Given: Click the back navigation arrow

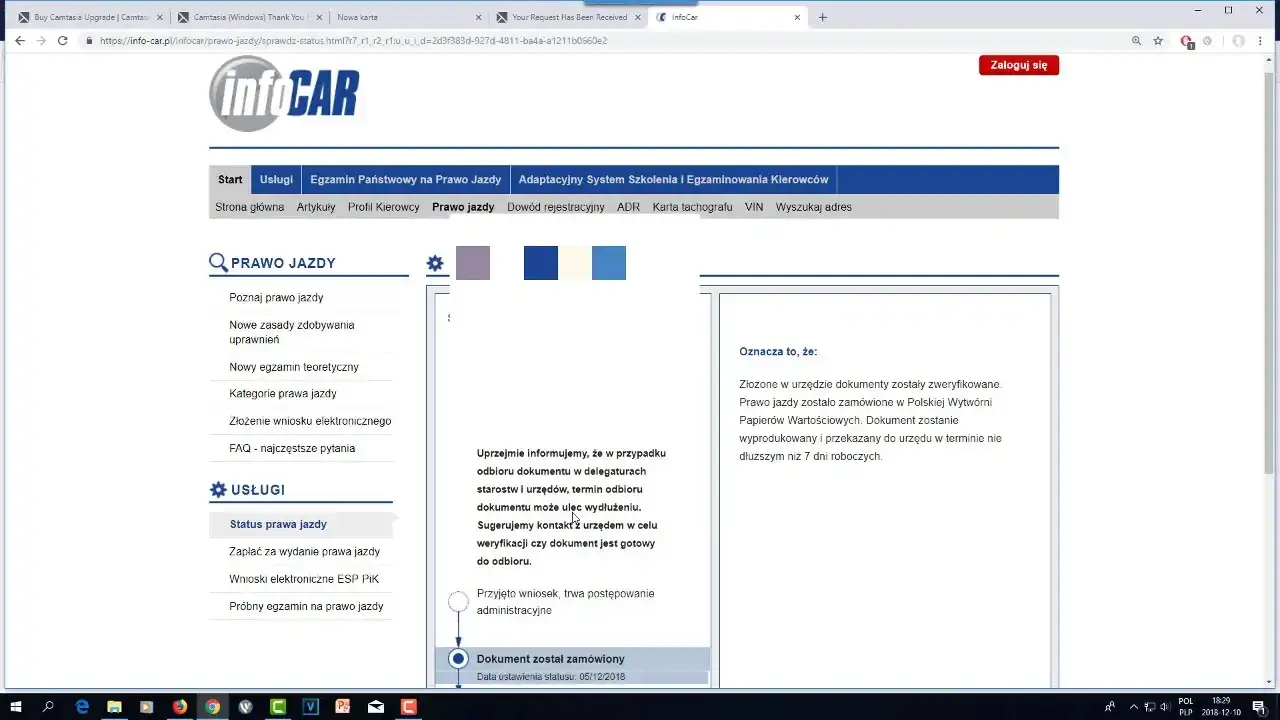Looking at the screenshot, I should pyautogui.click(x=19, y=40).
